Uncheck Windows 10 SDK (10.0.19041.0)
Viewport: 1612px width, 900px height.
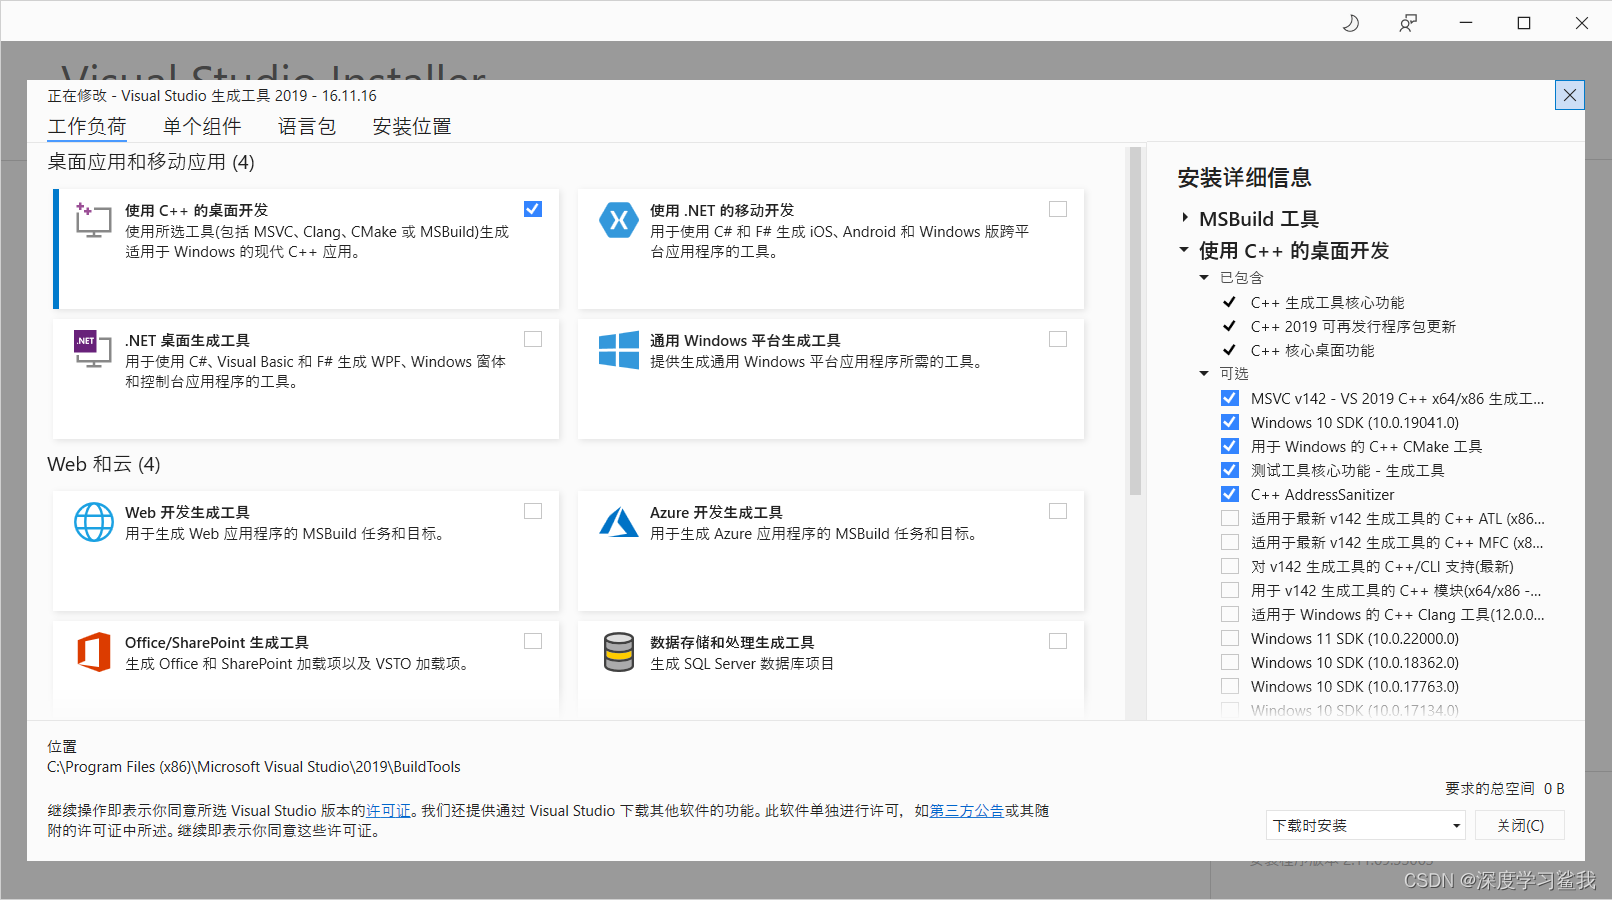click(x=1230, y=422)
